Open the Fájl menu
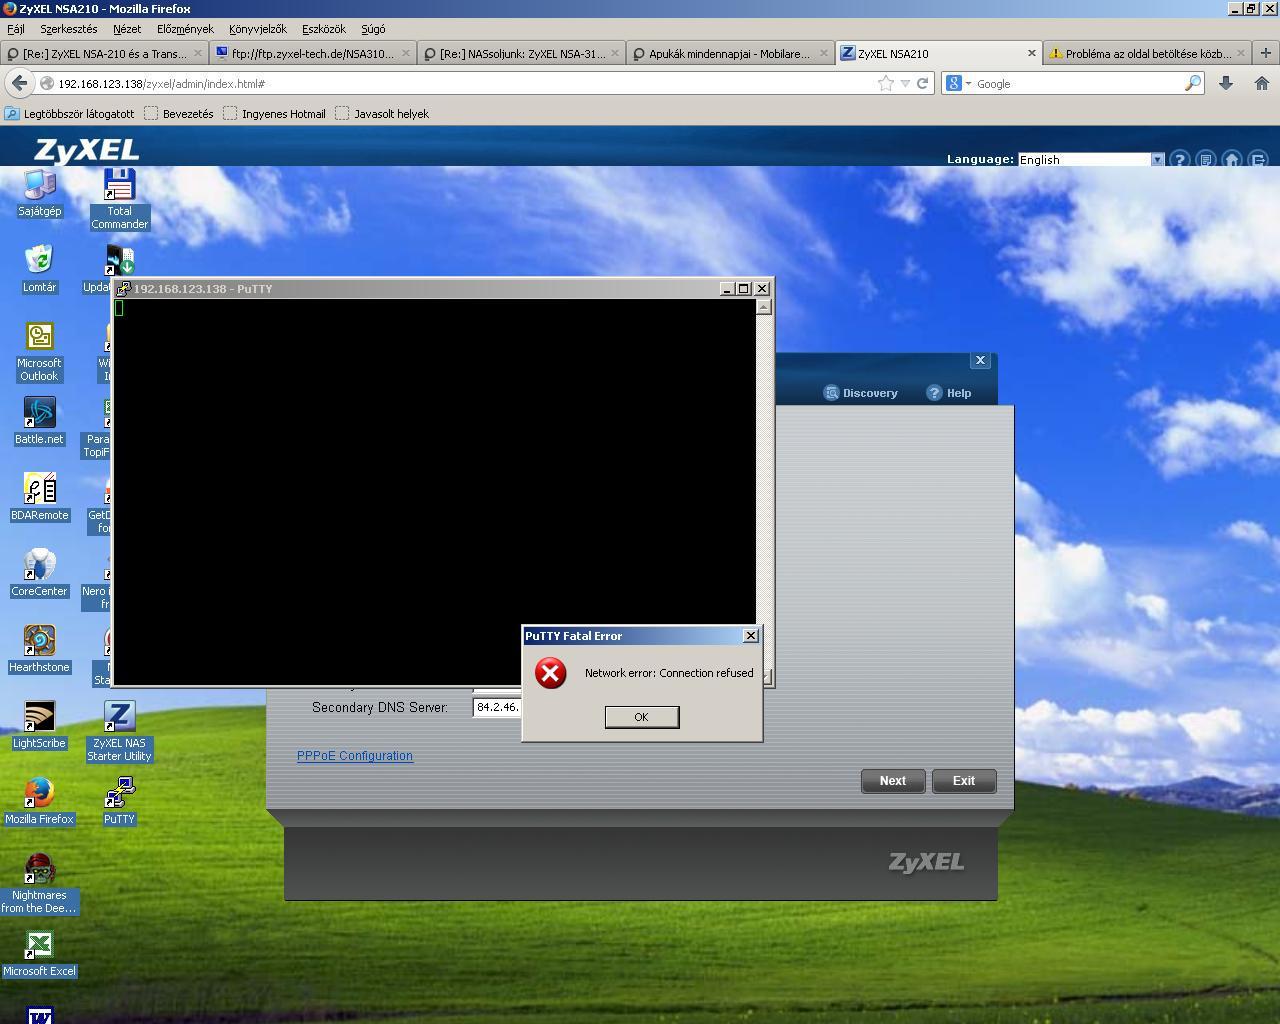 click(x=16, y=29)
